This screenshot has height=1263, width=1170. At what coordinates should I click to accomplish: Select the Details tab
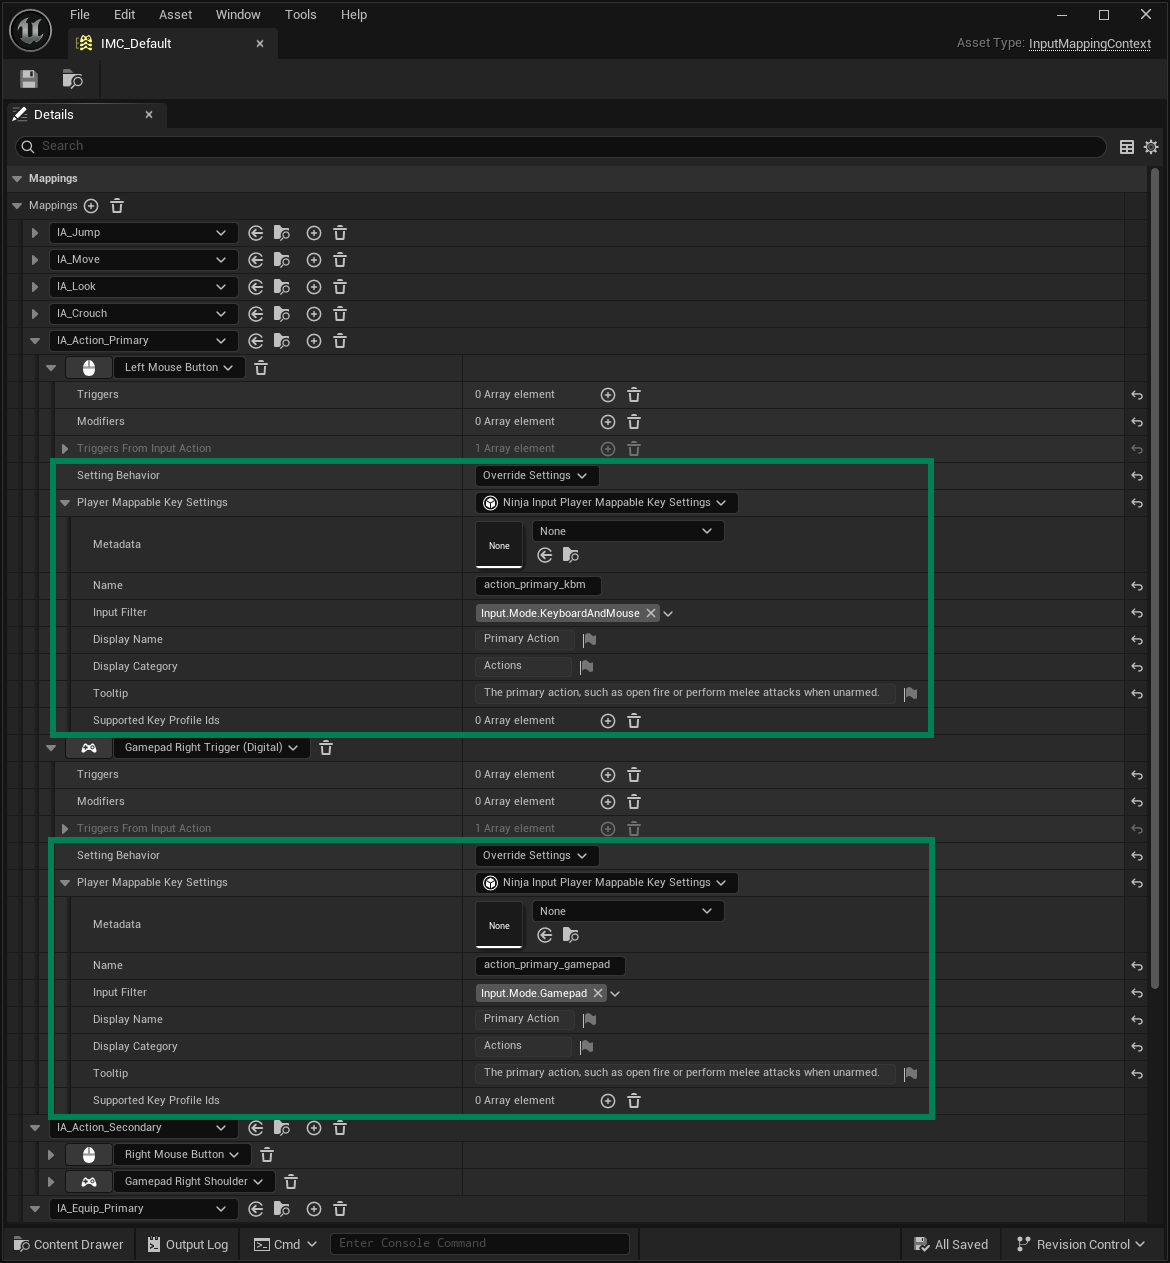click(x=52, y=114)
